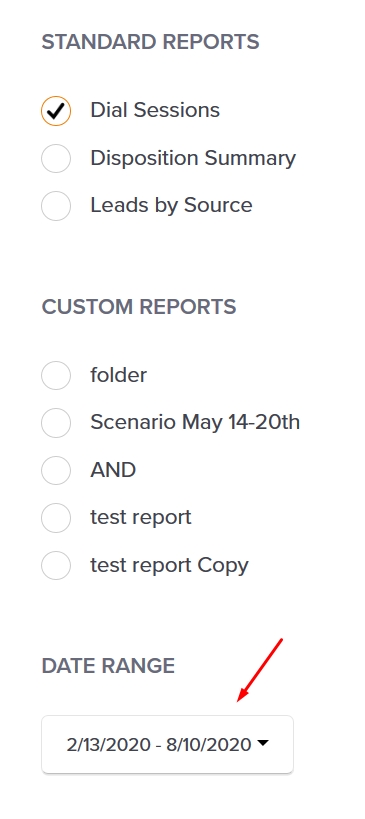
Task: Toggle the radio circle next to AND
Action: 56,470
